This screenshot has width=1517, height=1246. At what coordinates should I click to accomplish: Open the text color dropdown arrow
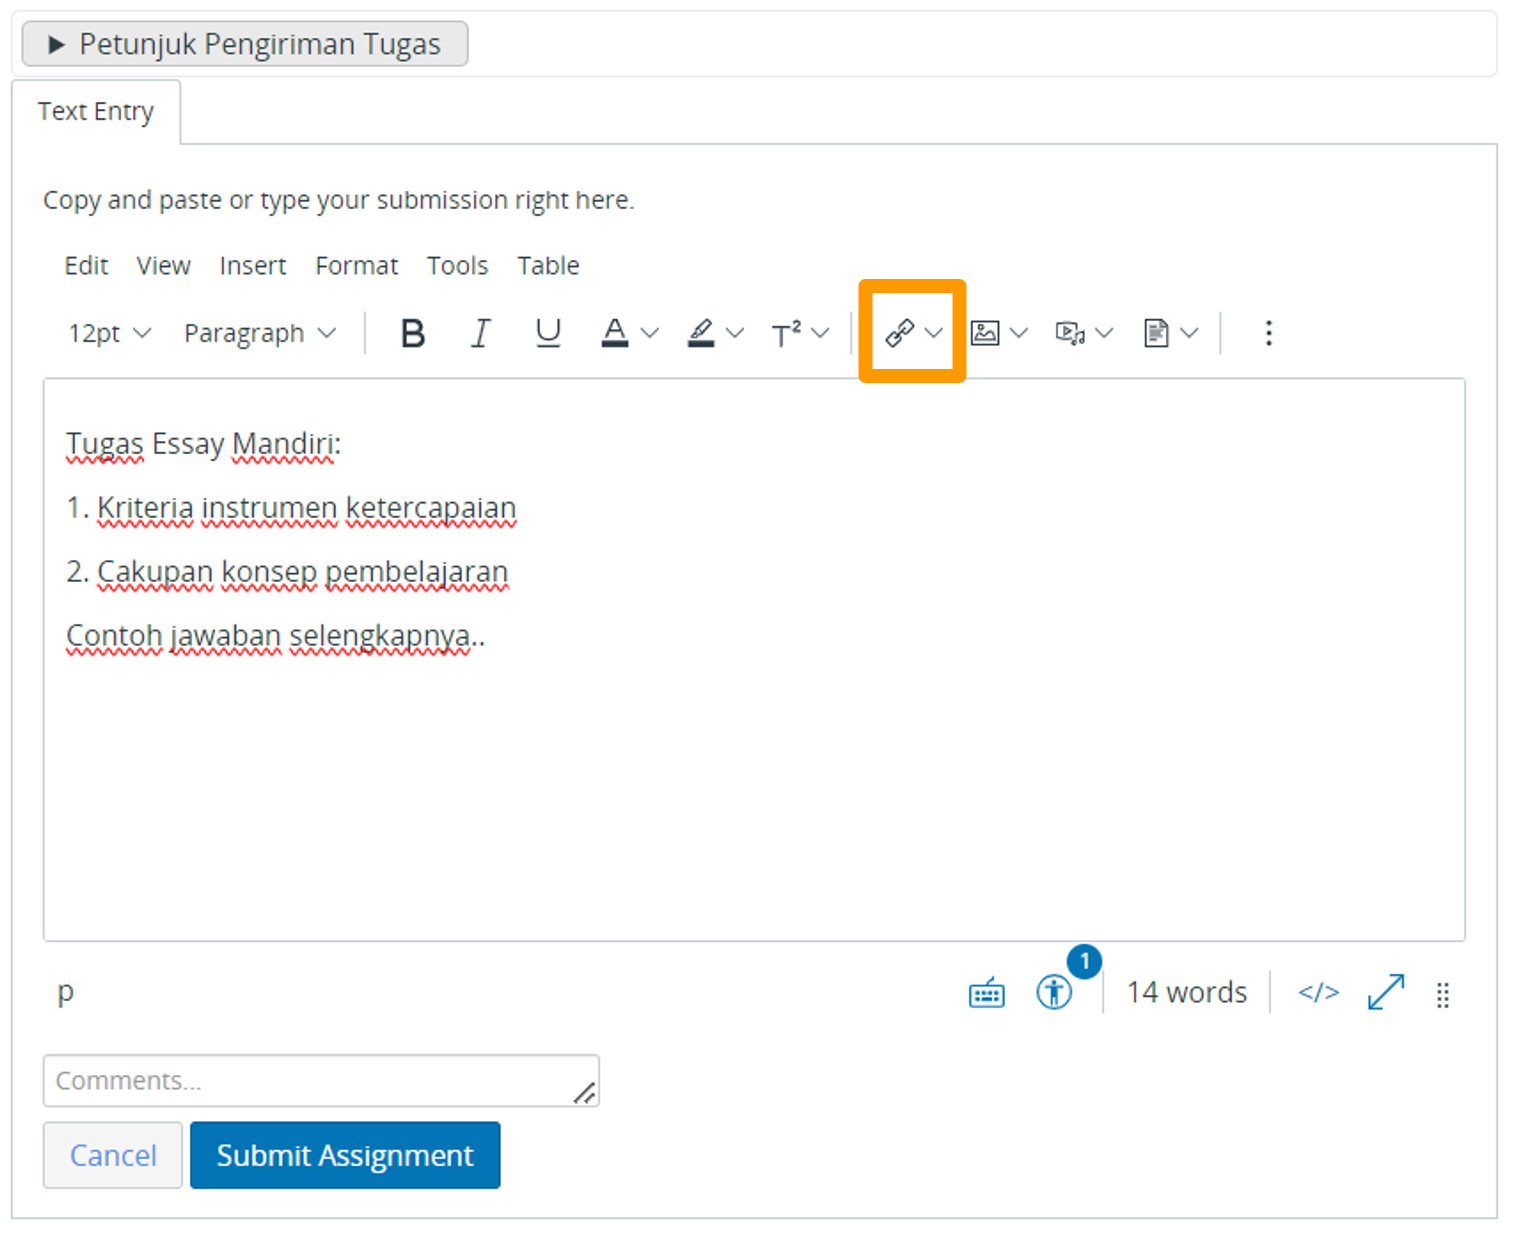(650, 333)
